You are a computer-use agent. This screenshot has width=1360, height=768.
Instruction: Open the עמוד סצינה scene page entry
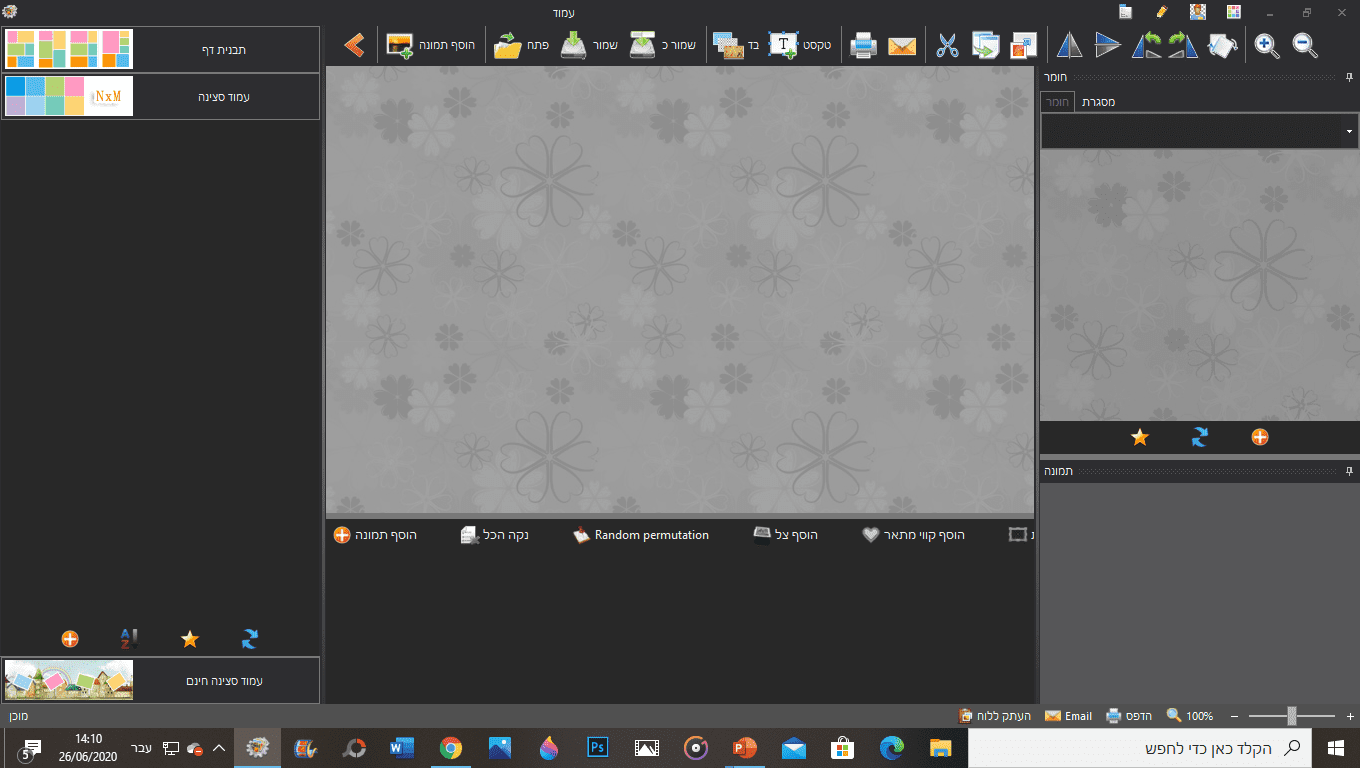(x=161, y=96)
